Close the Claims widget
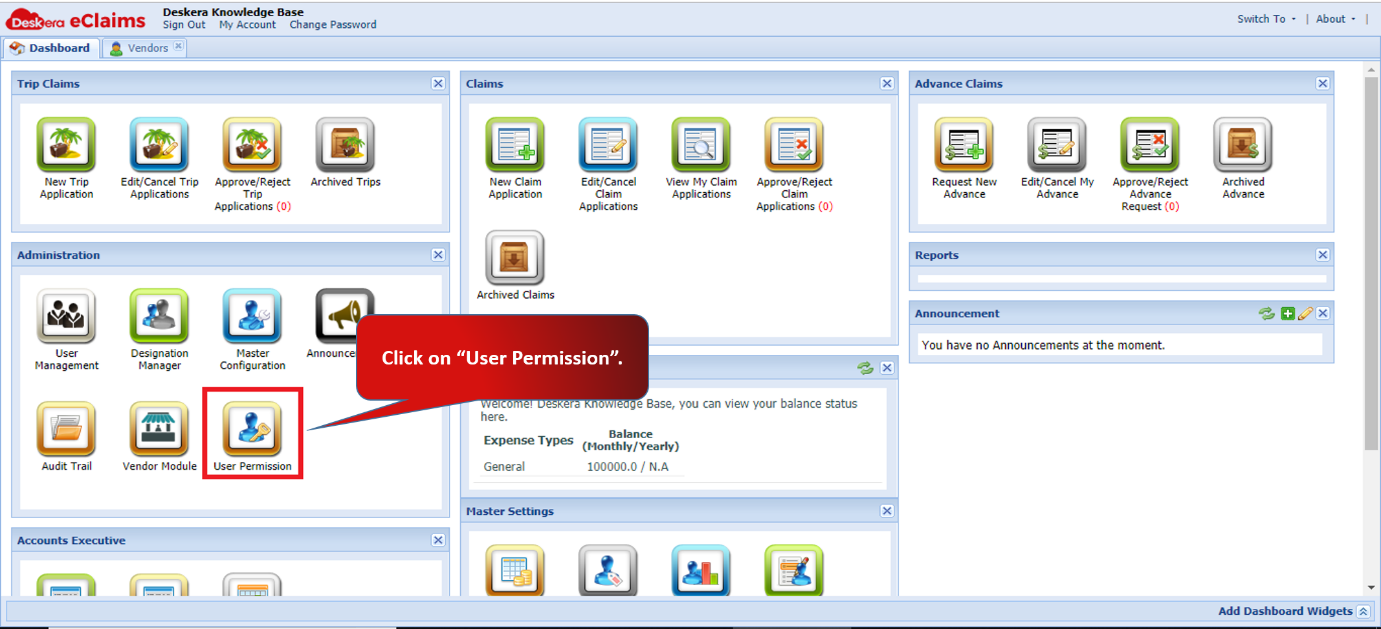1381x629 pixels. 887,84
